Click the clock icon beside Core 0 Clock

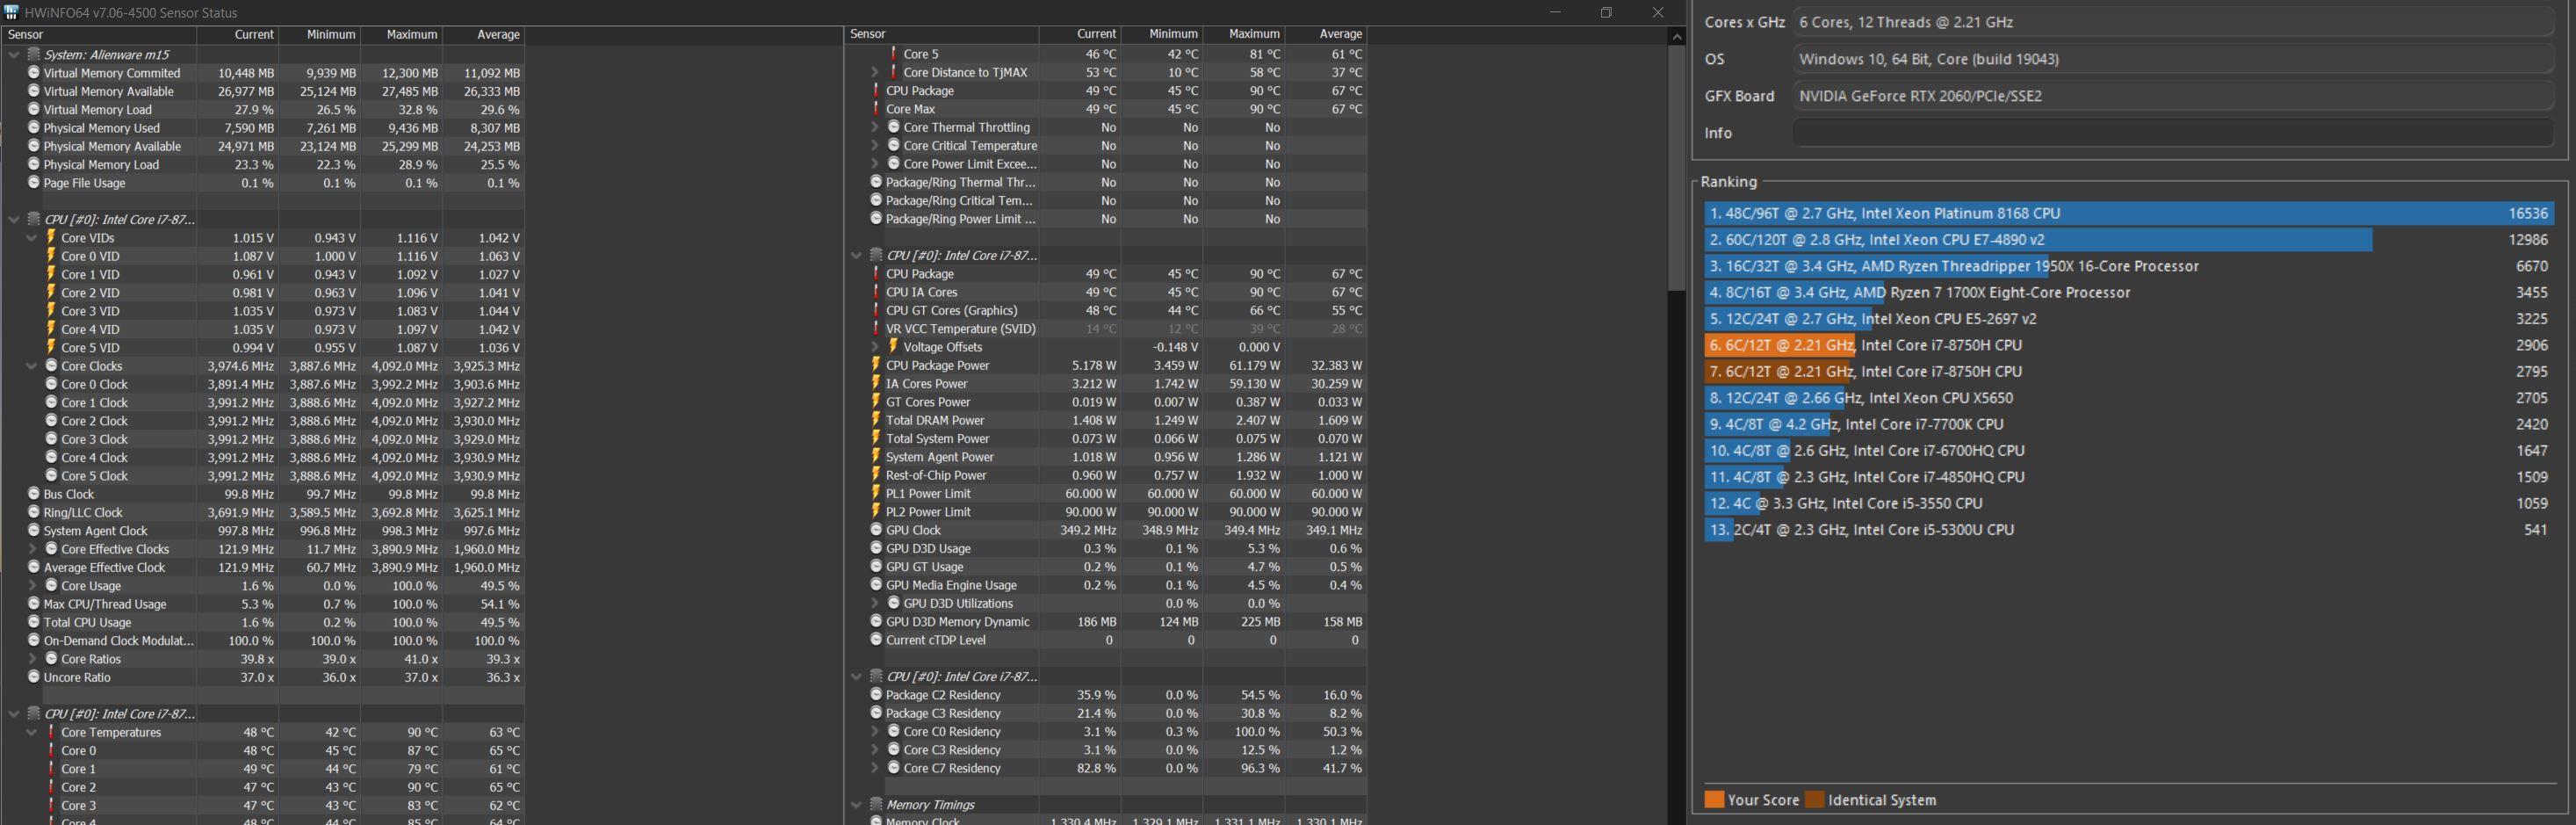(51, 384)
